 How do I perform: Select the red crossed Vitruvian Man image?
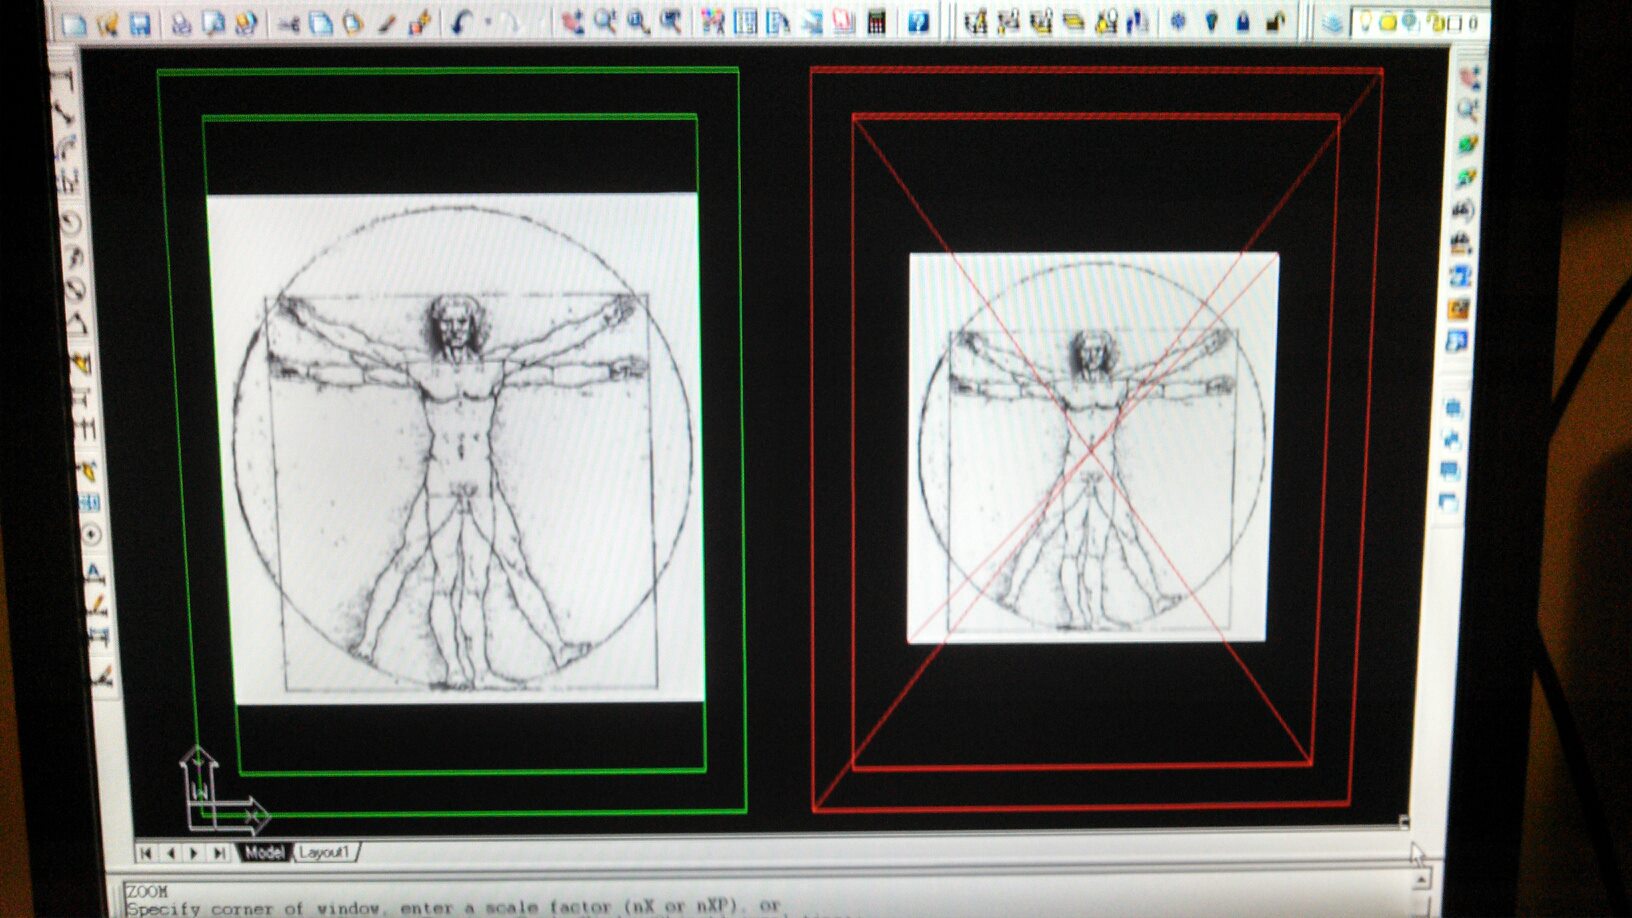(x=1092, y=448)
